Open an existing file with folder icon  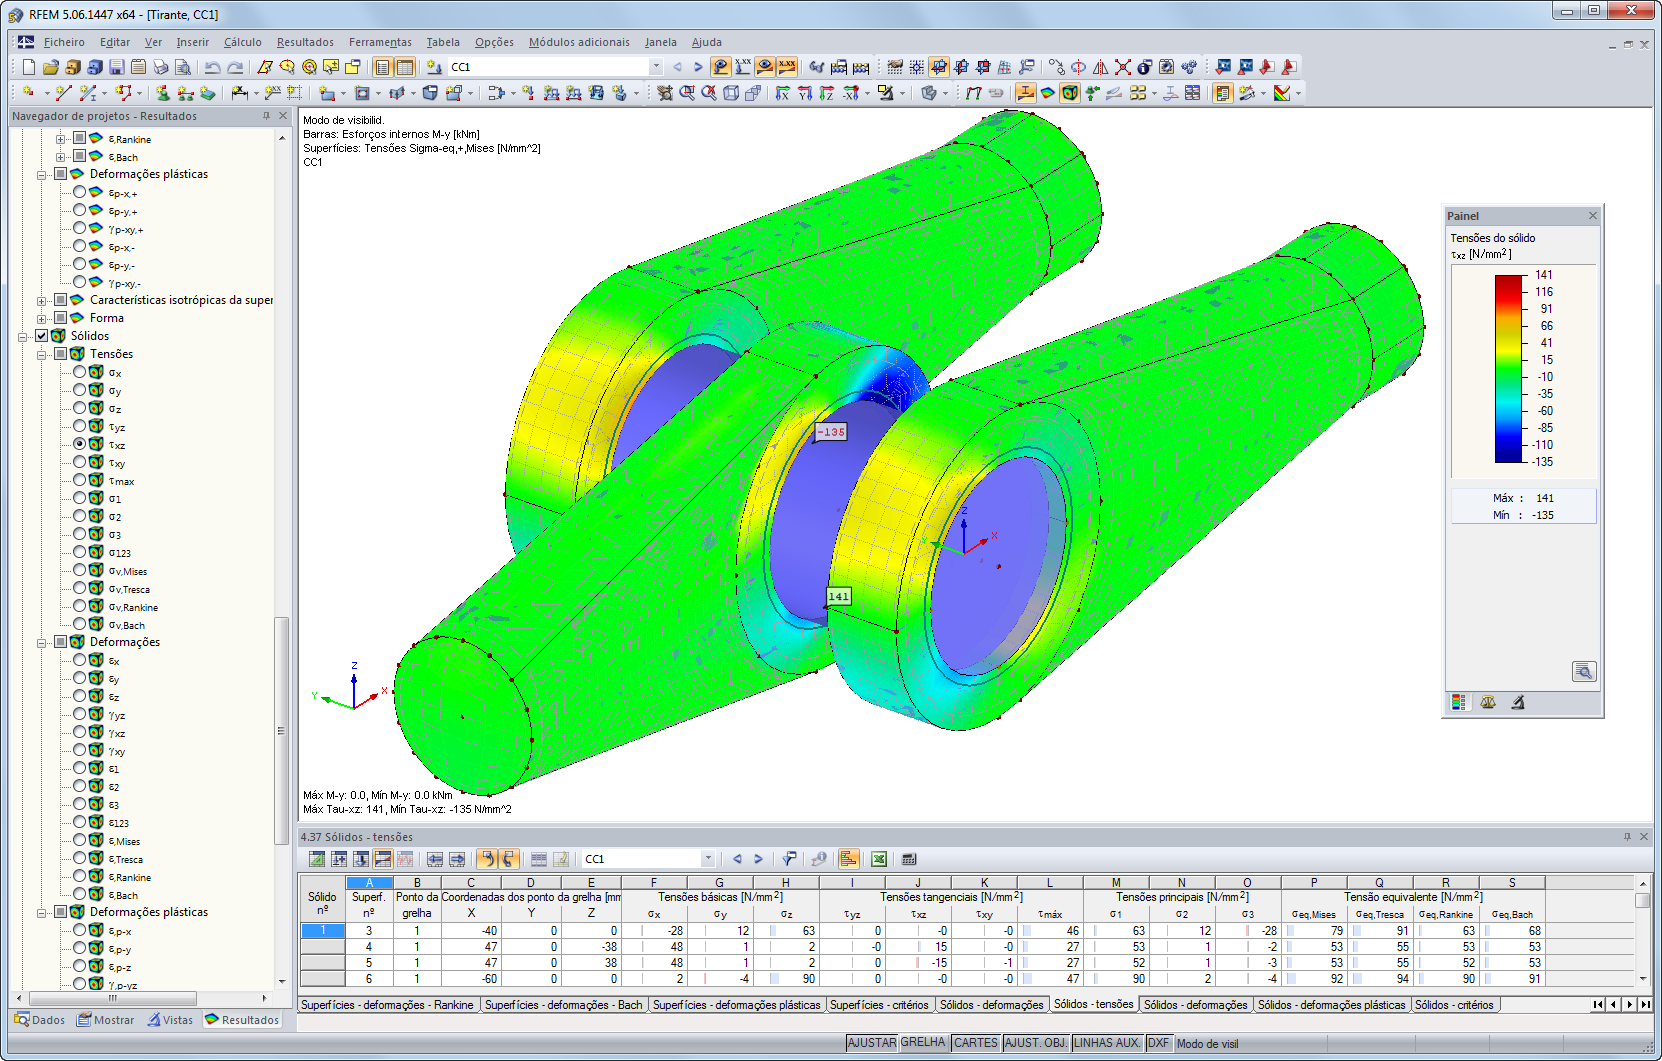click(x=50, y=67)
